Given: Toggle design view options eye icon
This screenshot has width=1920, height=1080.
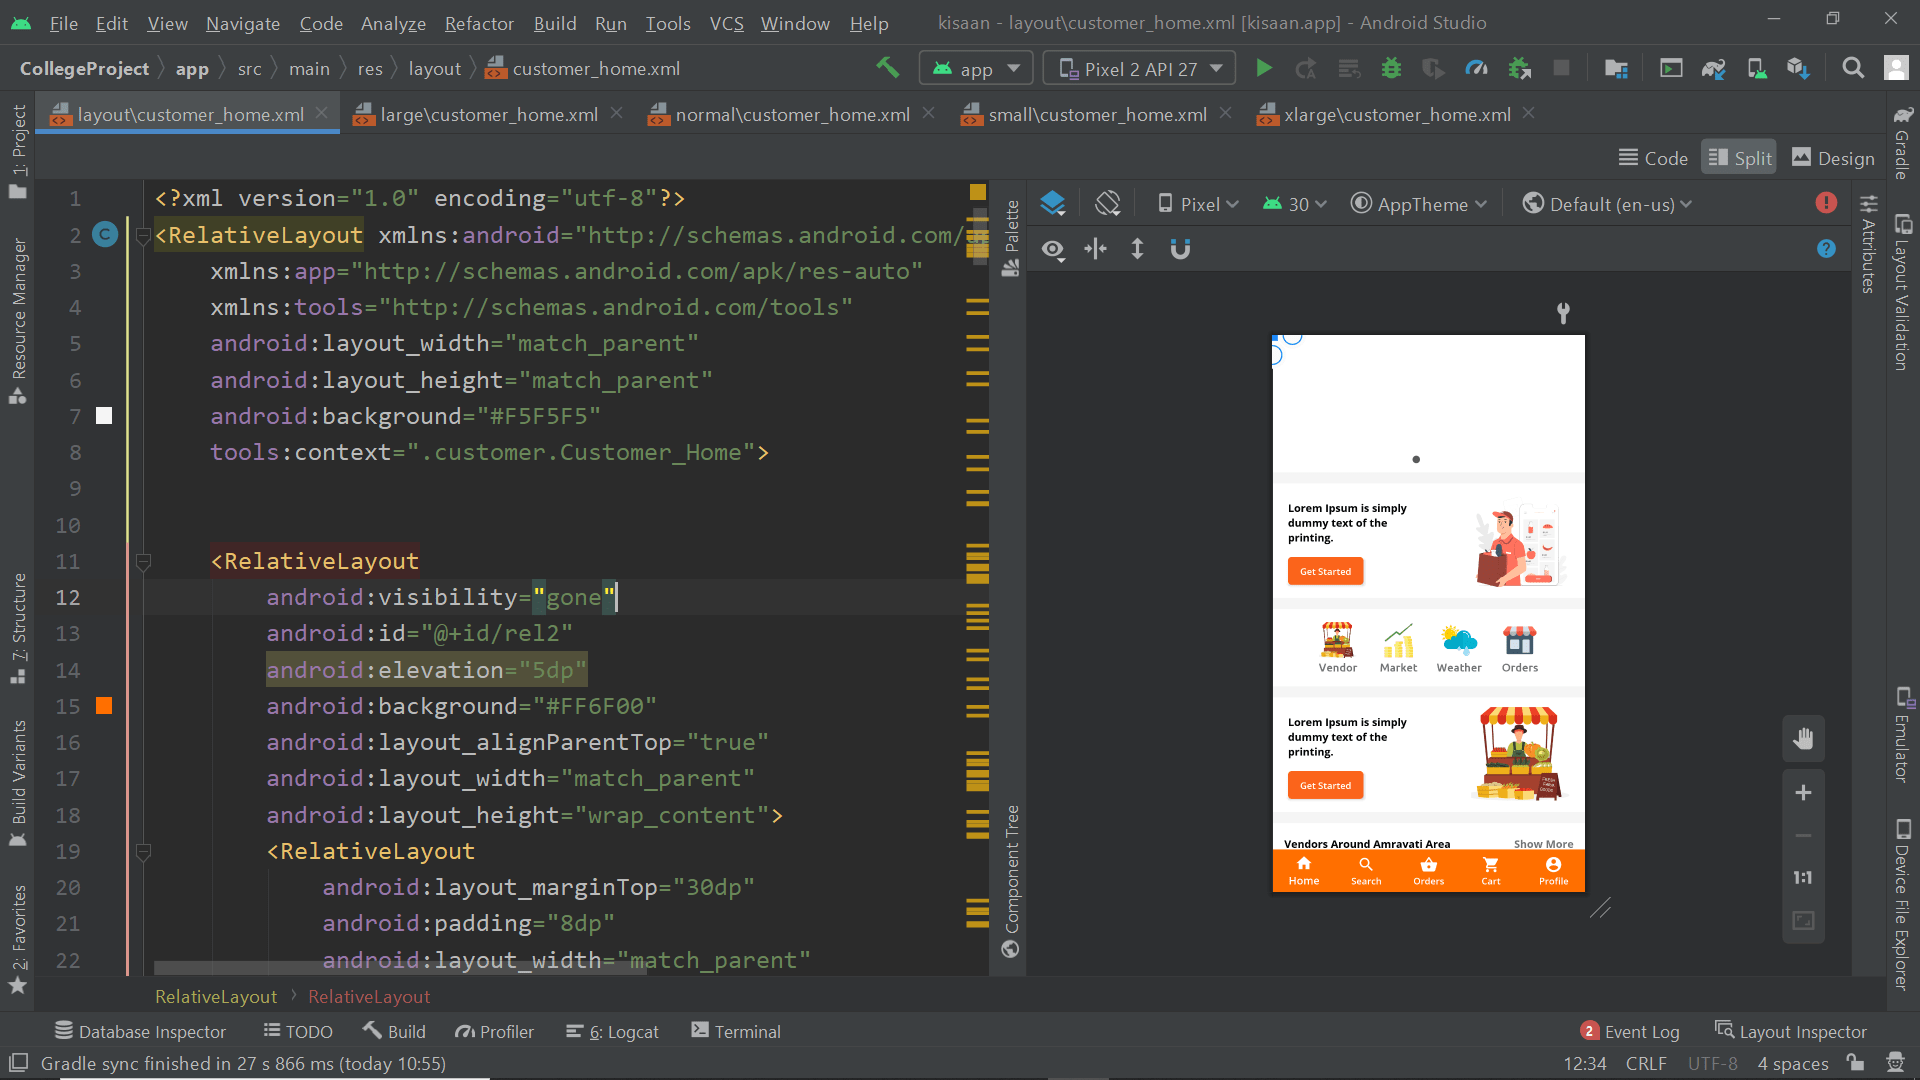Looking at the screenshot, I should pyautogui.click(x=1052, y=249).
